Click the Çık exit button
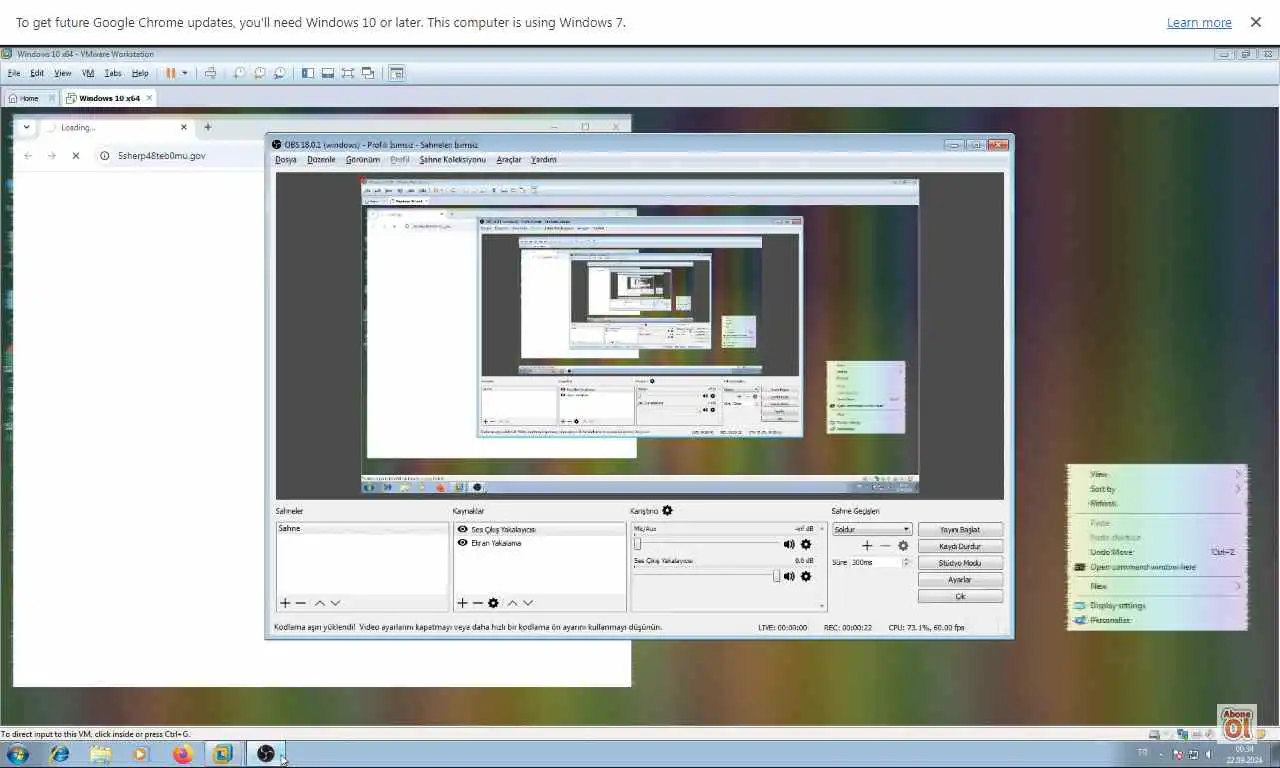 (x=960, y=596)
